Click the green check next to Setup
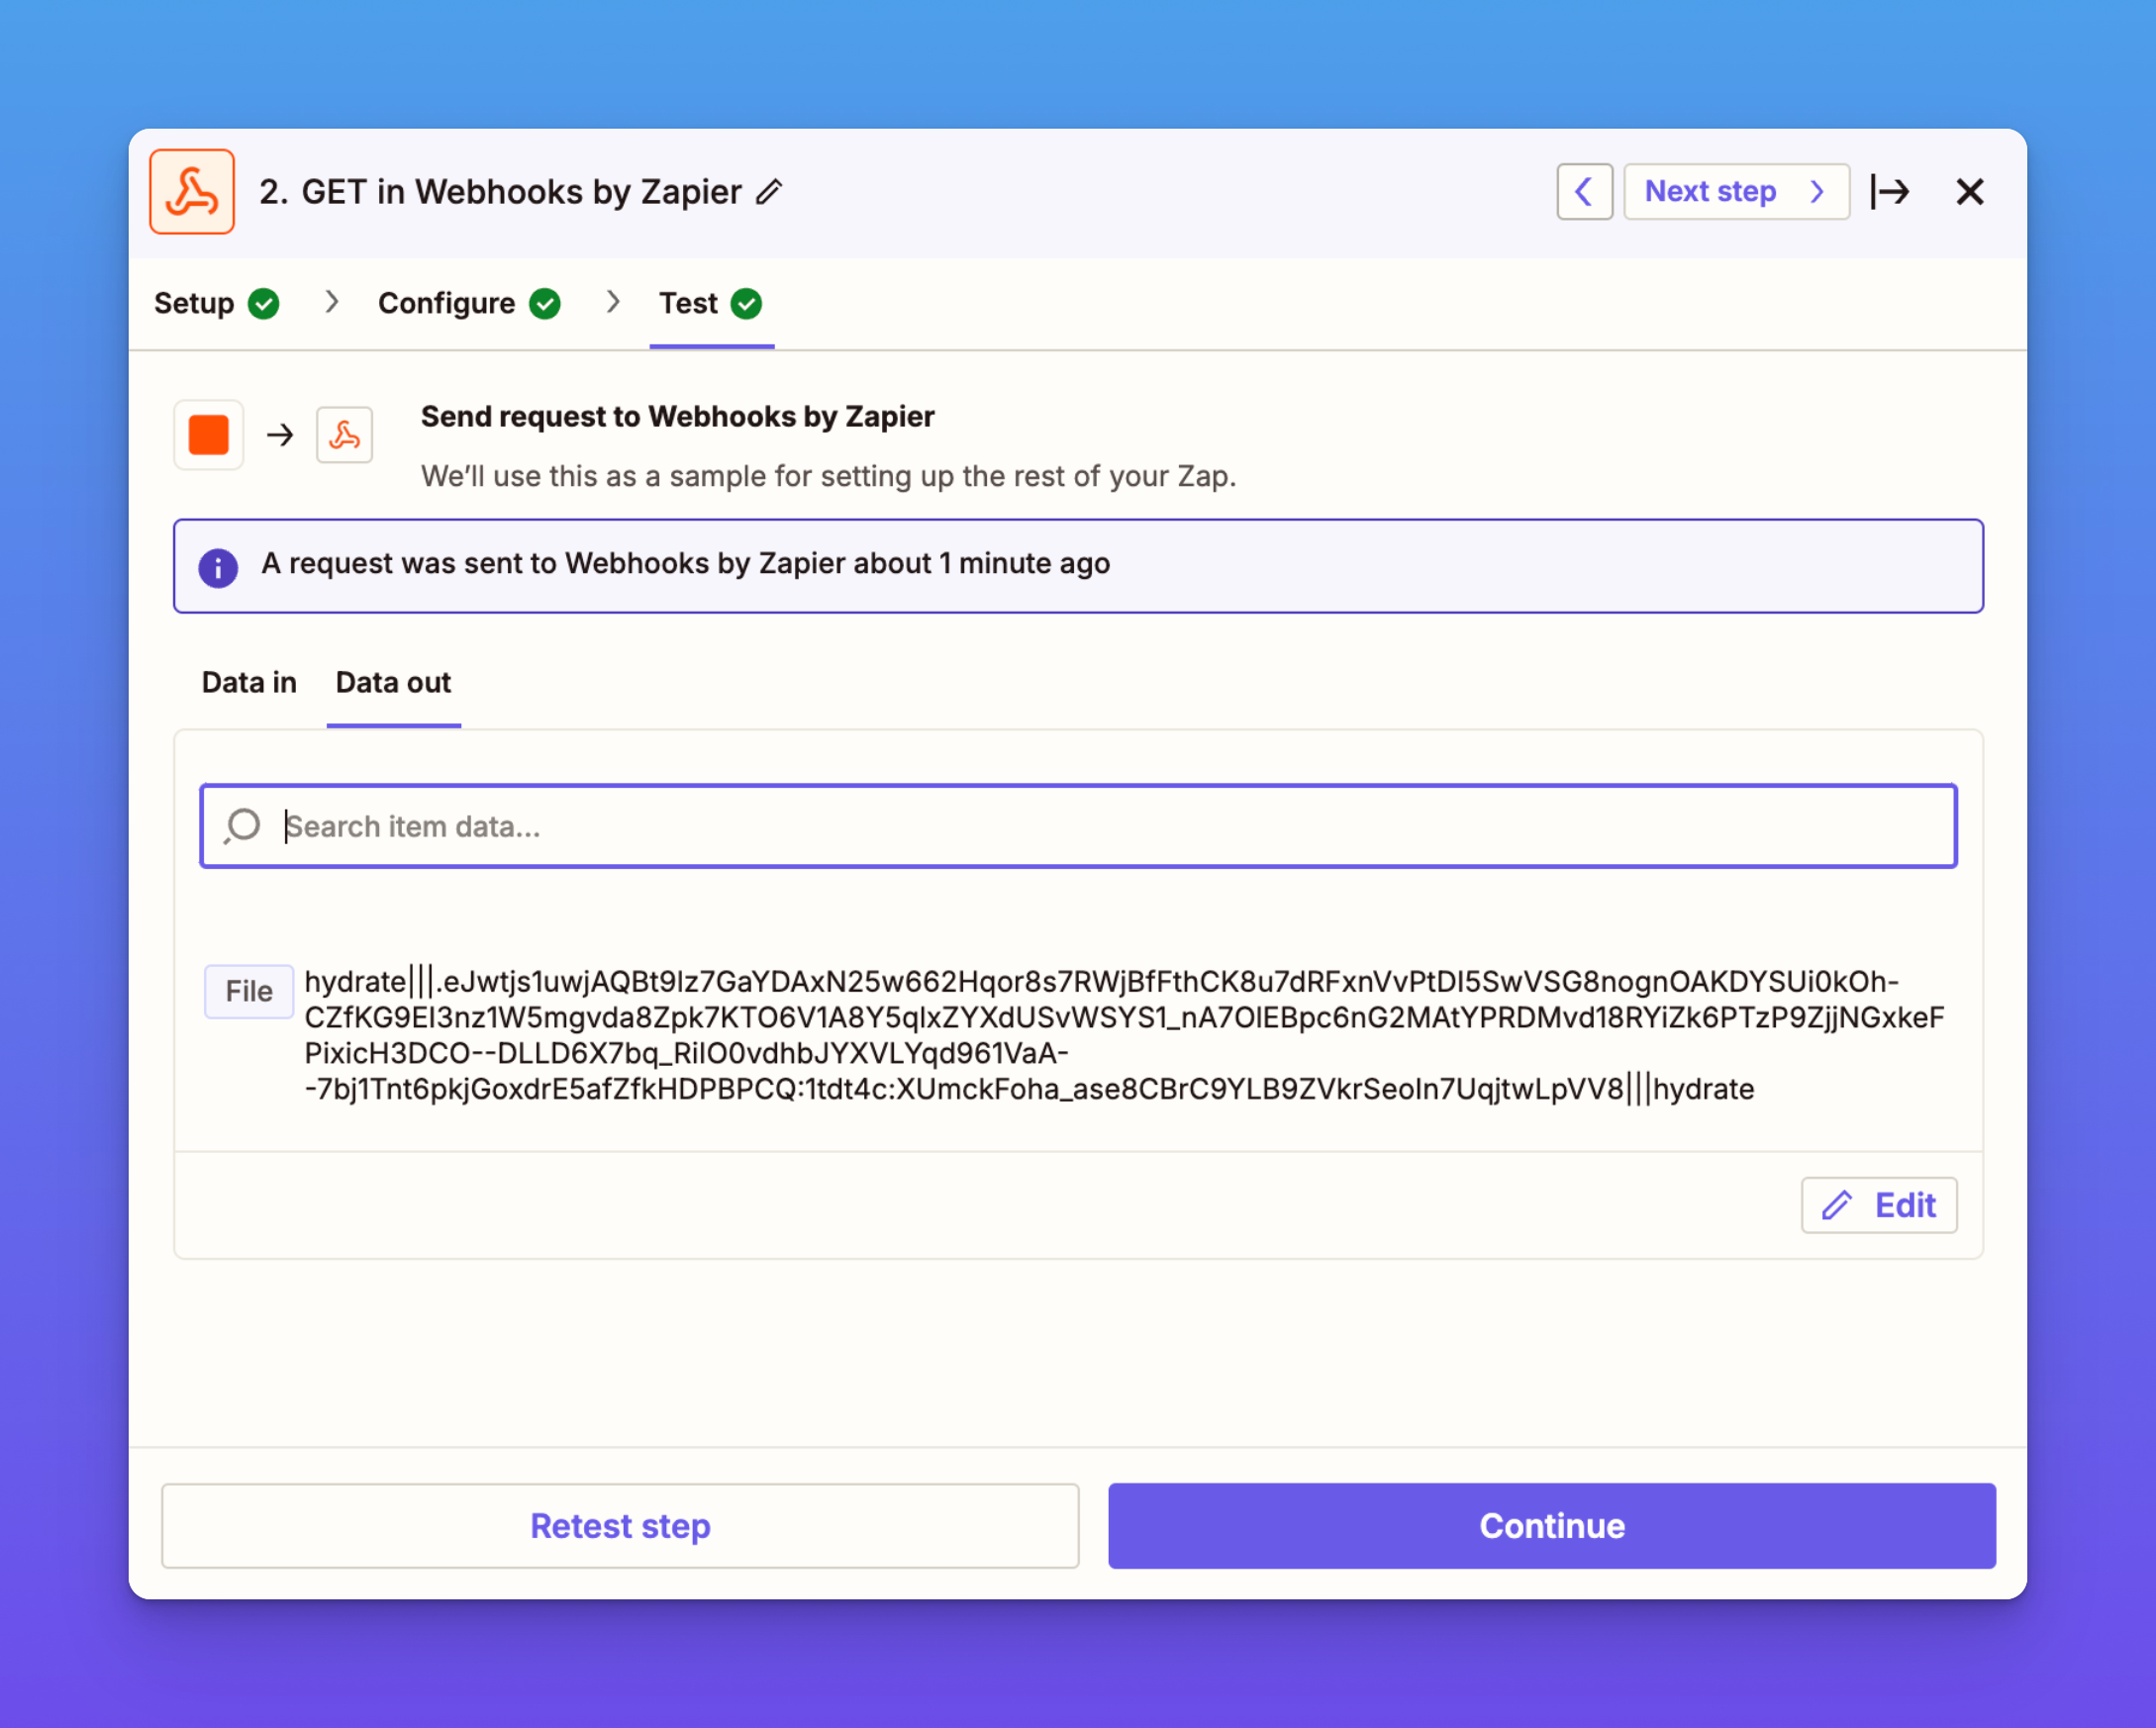Image resolution: width=2156 pixels, height=1728 pixels. [264, 303]
